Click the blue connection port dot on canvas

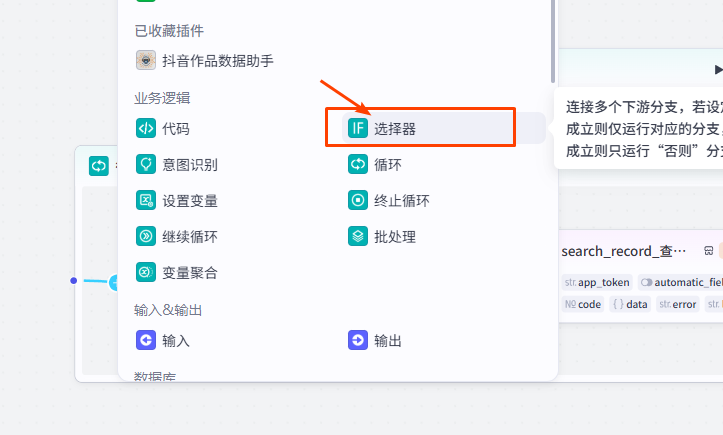pyautogui.click(x=73, y=280)
